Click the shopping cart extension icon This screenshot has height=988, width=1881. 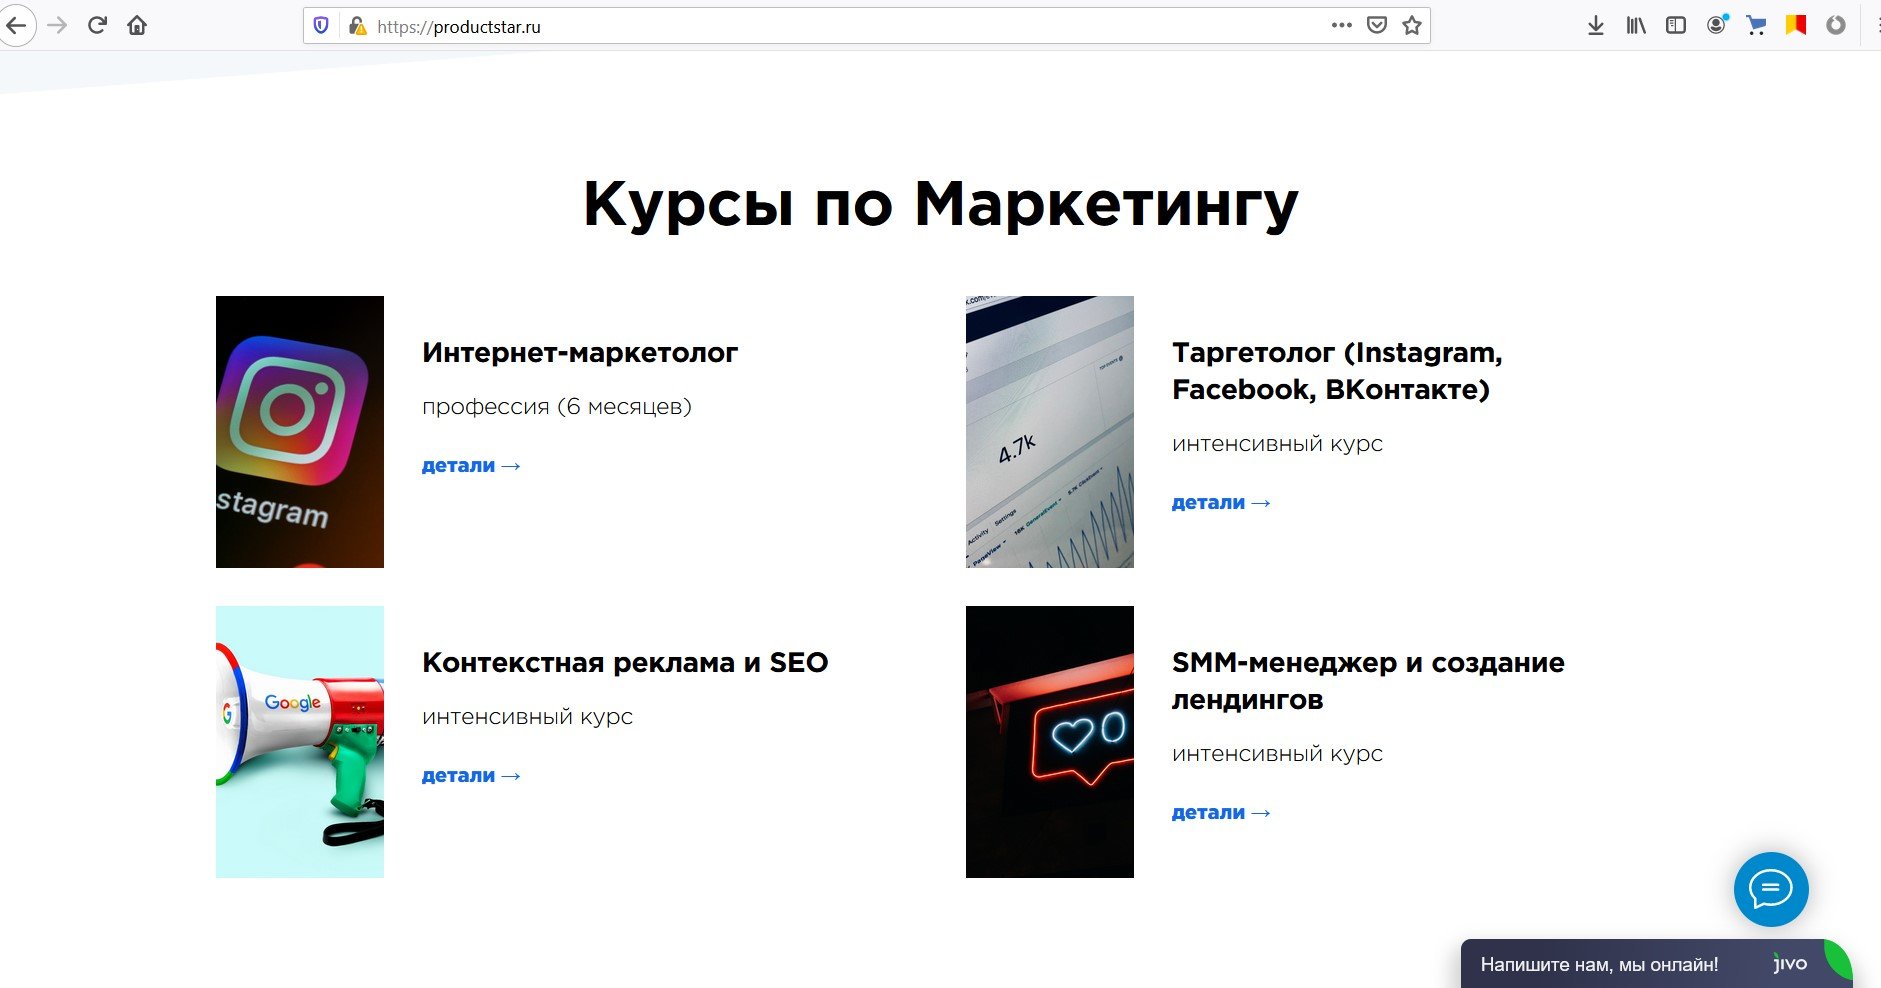click(x=1756, y=26)
